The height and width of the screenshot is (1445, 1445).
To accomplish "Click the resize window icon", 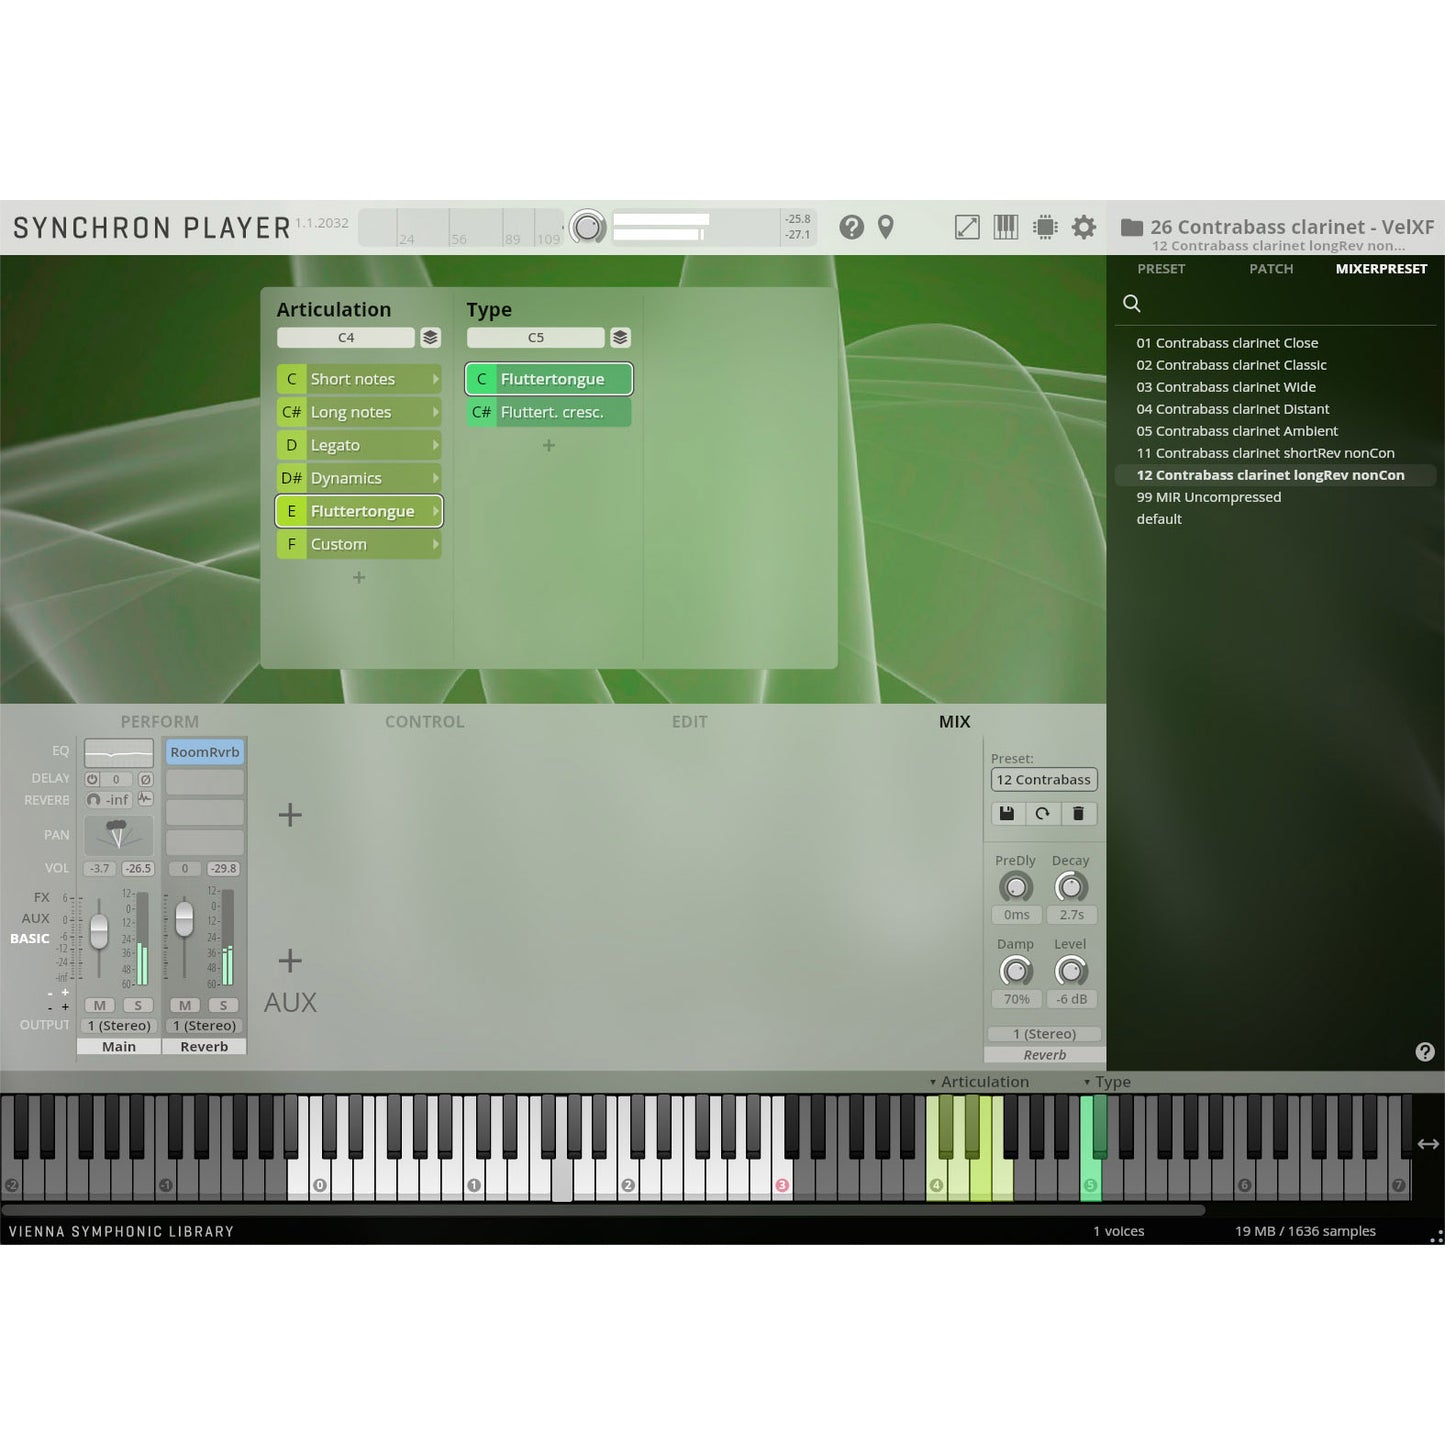I will (x=967, y=227).
